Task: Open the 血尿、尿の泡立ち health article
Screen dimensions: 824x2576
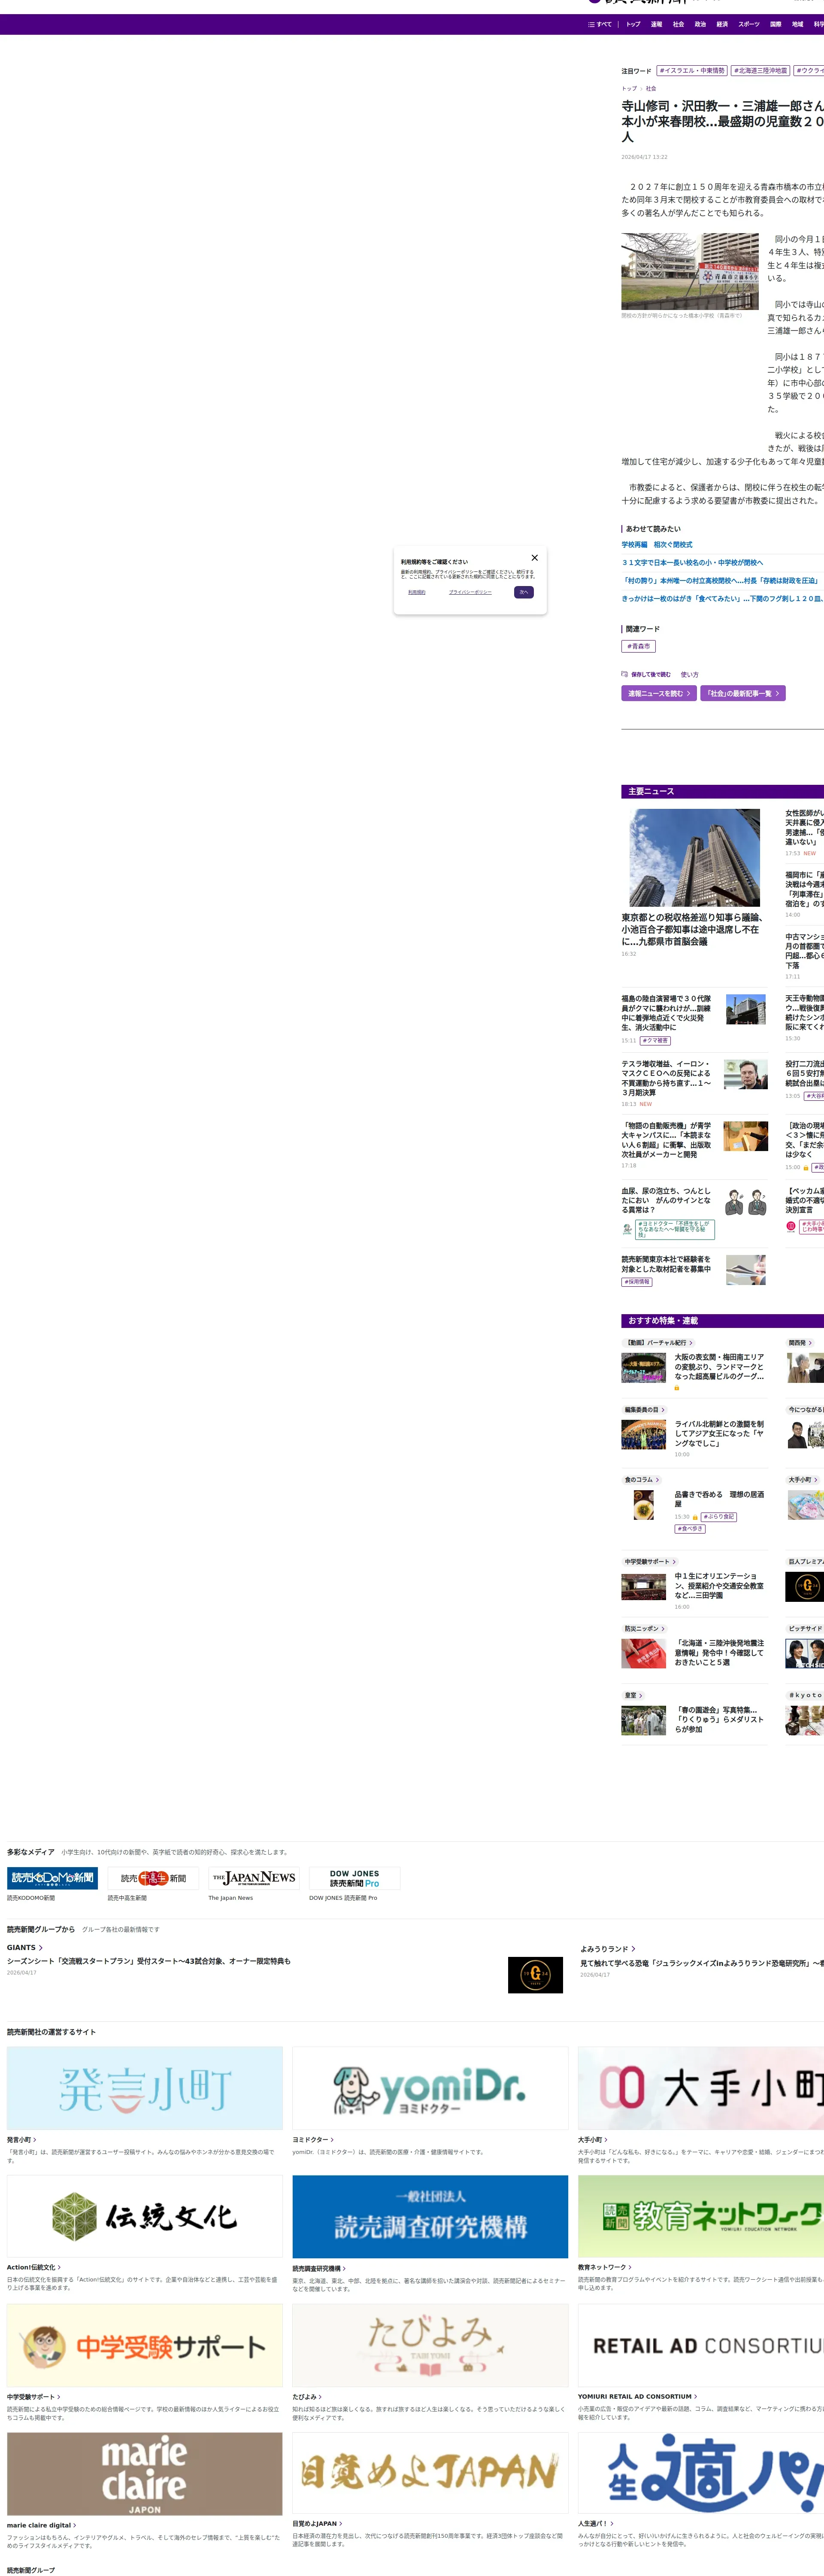Action: 667,1200
